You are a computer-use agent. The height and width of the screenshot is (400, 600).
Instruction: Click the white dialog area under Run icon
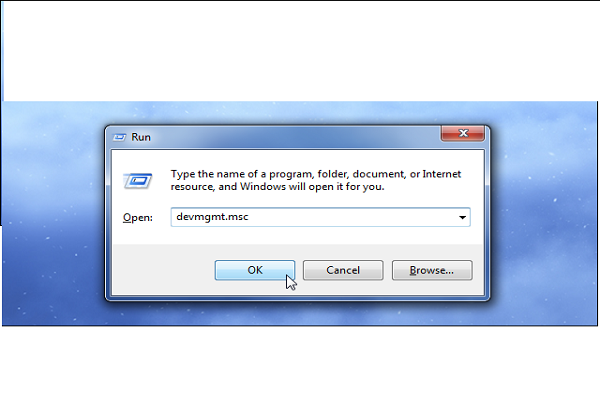(138, 200)
